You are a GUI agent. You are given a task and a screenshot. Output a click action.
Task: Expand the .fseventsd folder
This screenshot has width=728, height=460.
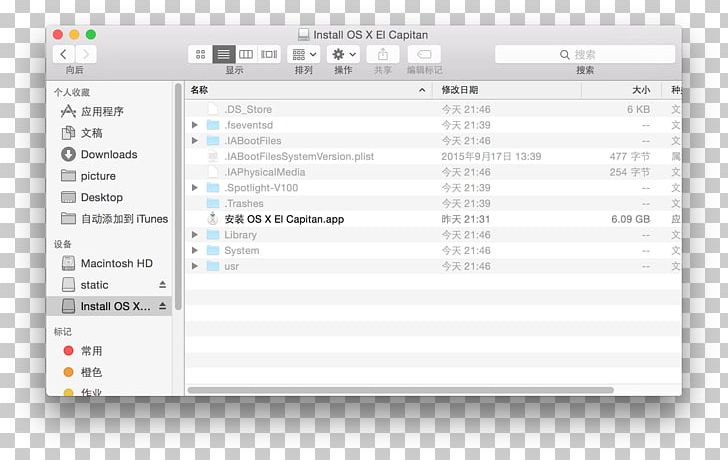click(195, 125)
